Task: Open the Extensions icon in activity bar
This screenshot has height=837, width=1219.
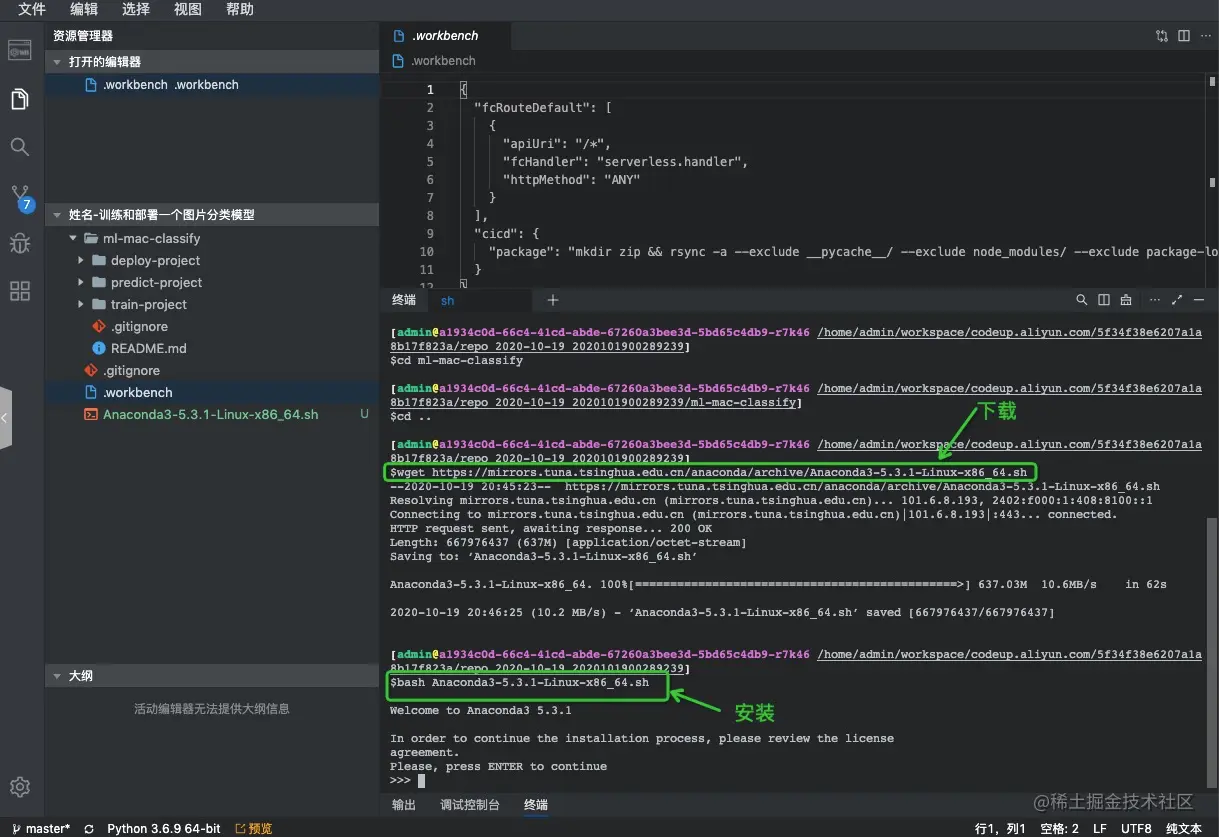Action: click(19, 291)
